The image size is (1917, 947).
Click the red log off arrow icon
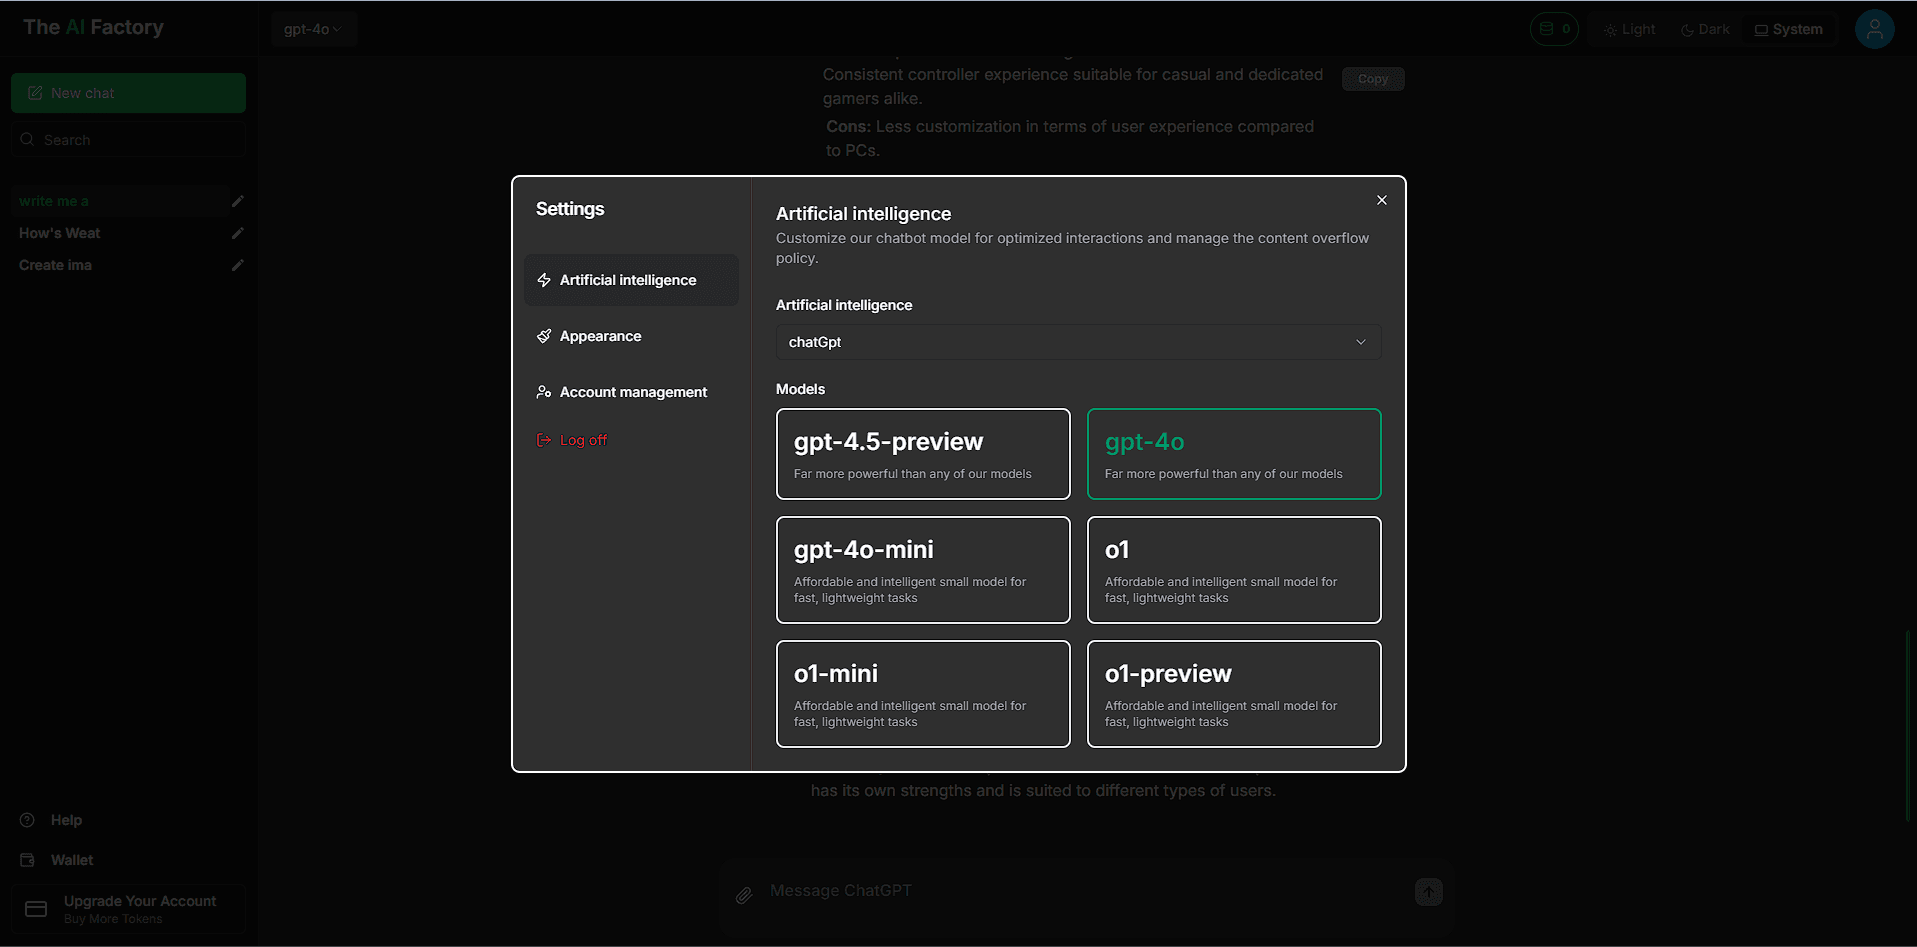click(x=544, y=440)
